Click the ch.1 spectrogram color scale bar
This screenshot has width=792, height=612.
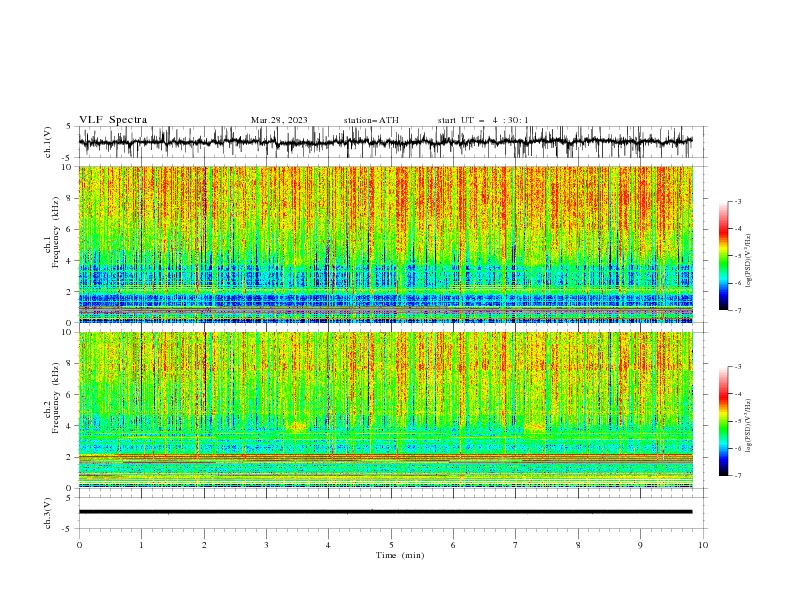(723, 256)
